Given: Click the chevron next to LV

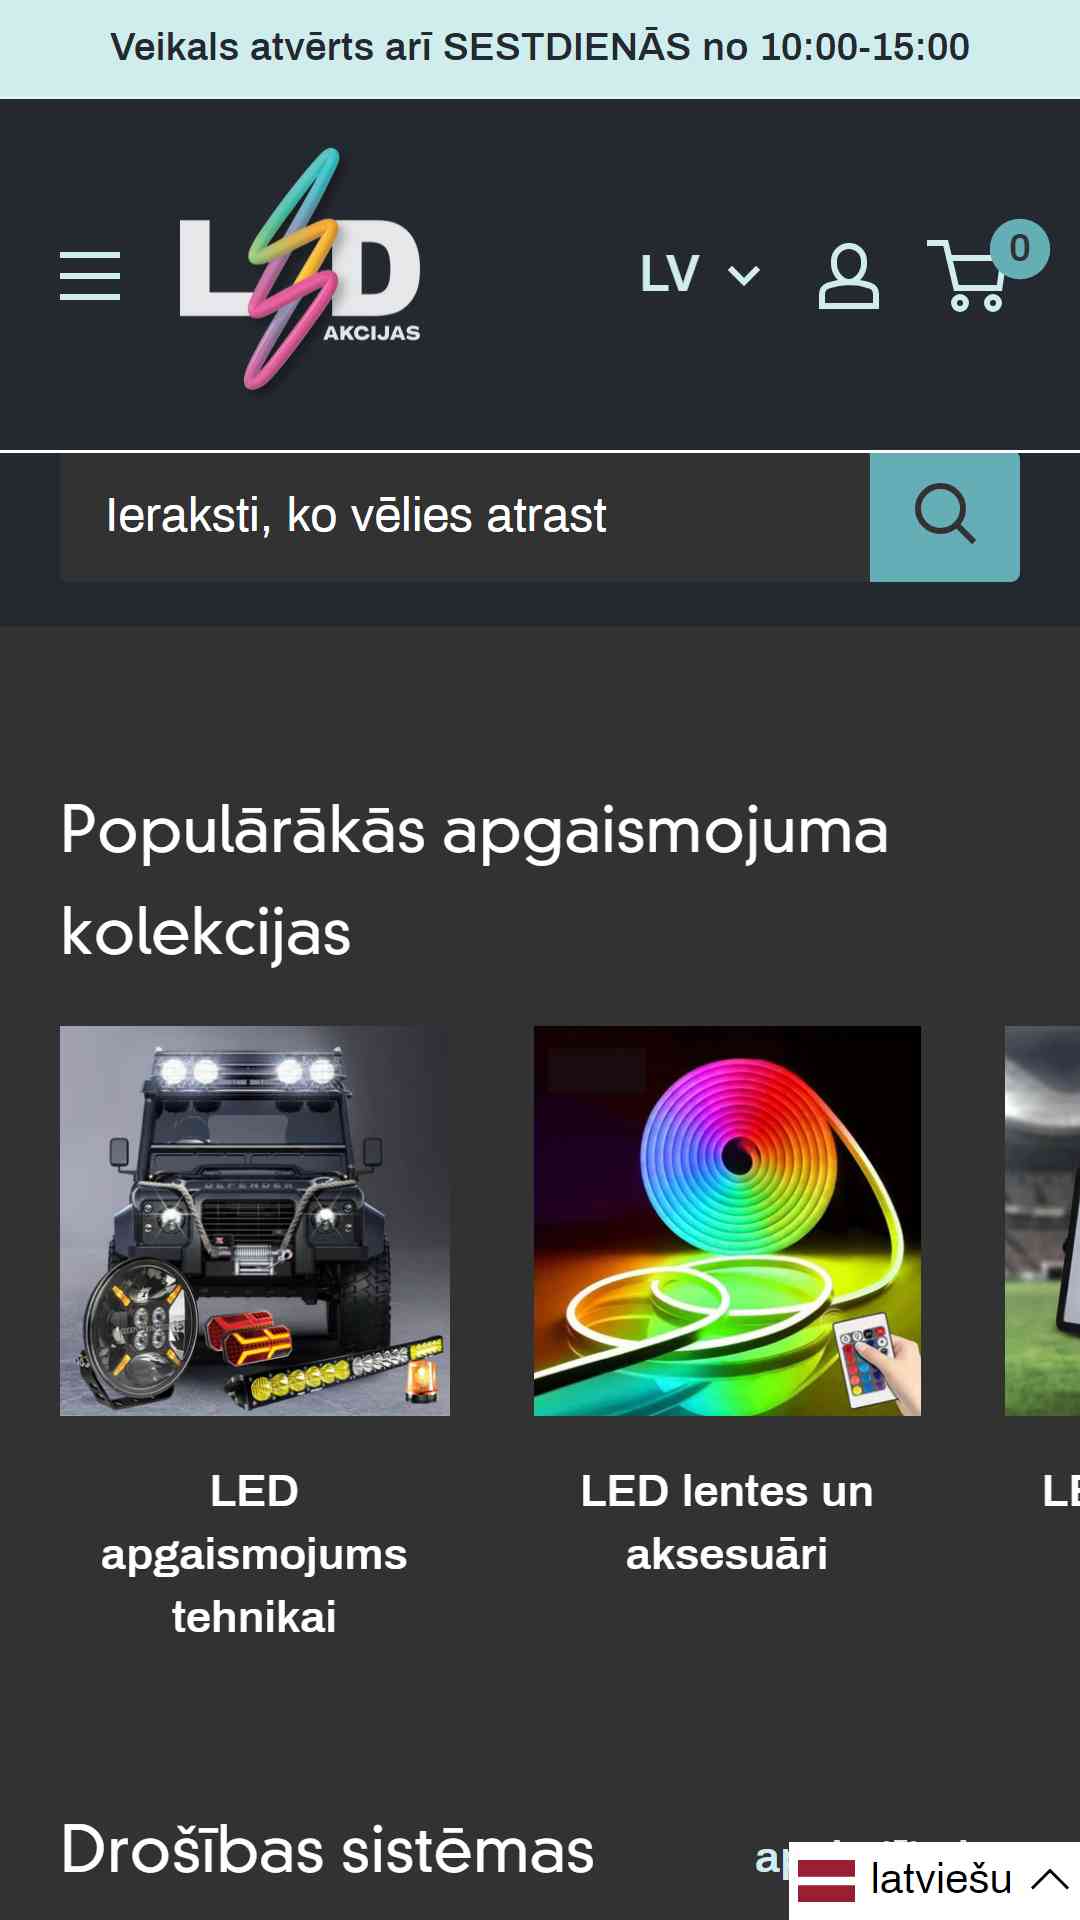Looking at the screenshot, I should [744, 276].
